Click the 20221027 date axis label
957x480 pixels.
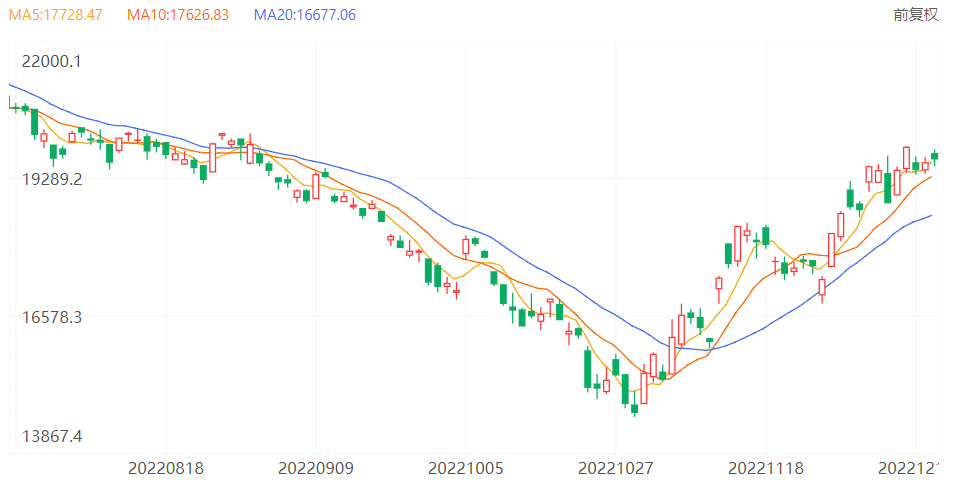616,468
